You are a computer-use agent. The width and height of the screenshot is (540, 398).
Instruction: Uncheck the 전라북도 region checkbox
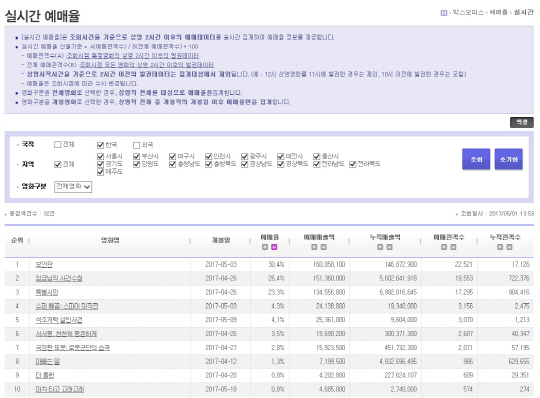tap(352, 164)
